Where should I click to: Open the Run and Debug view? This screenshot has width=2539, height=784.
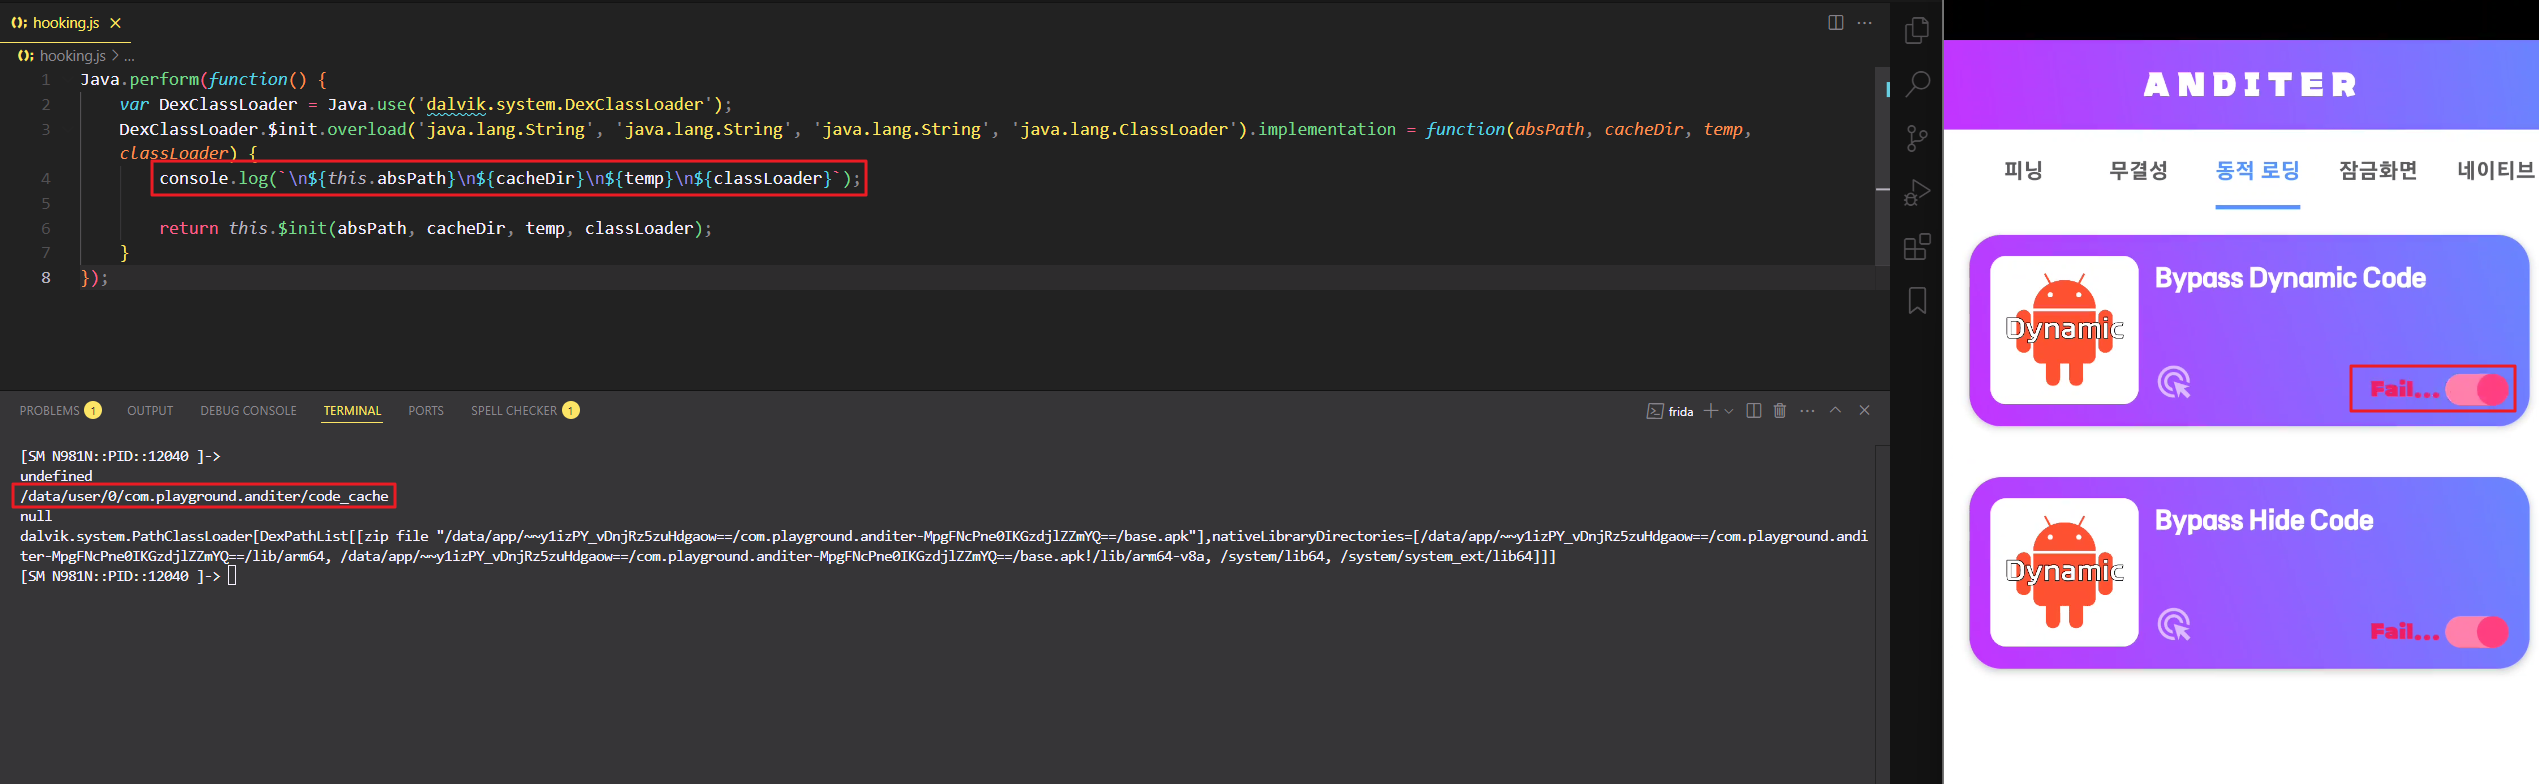[1917, 192]
